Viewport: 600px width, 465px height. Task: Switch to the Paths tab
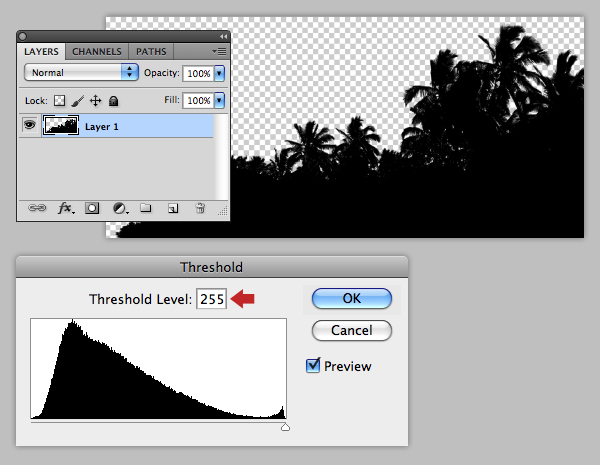click(x=151, y=52)
